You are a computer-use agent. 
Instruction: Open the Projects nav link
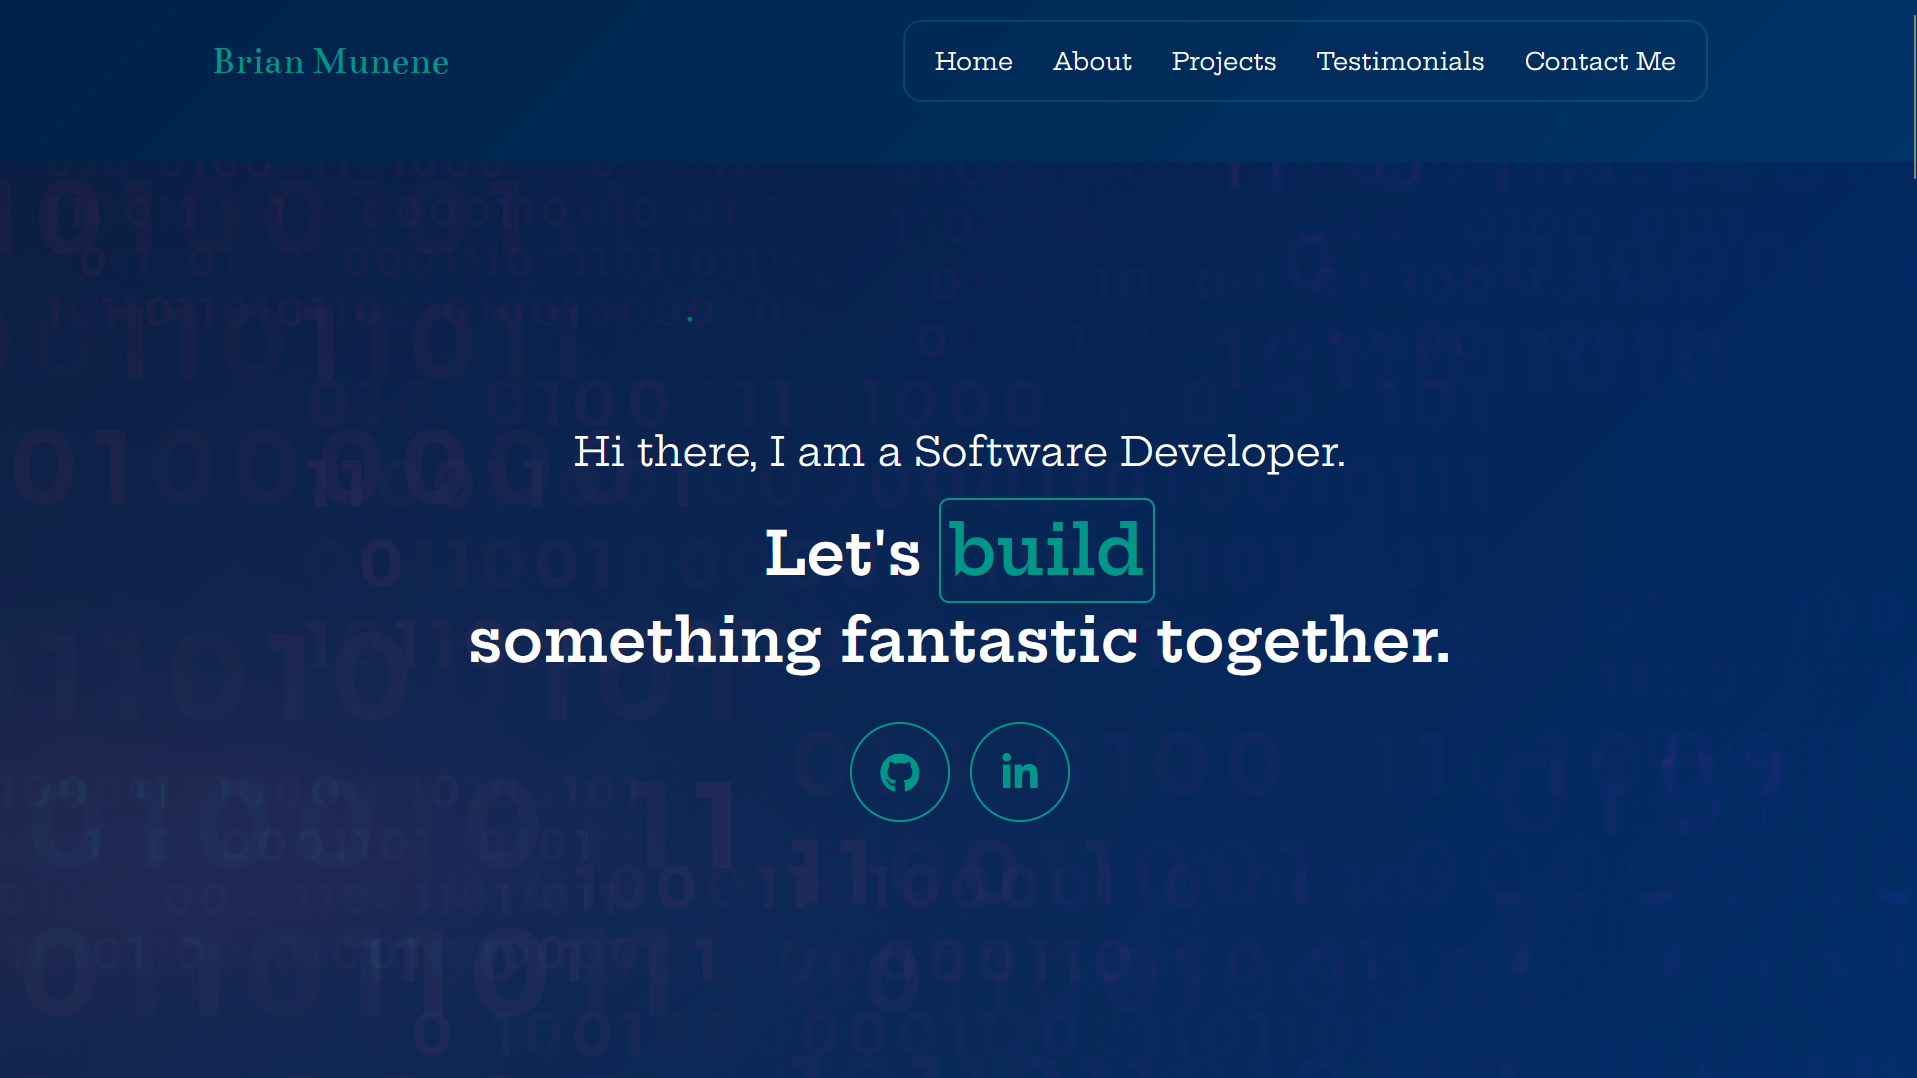1223,62
